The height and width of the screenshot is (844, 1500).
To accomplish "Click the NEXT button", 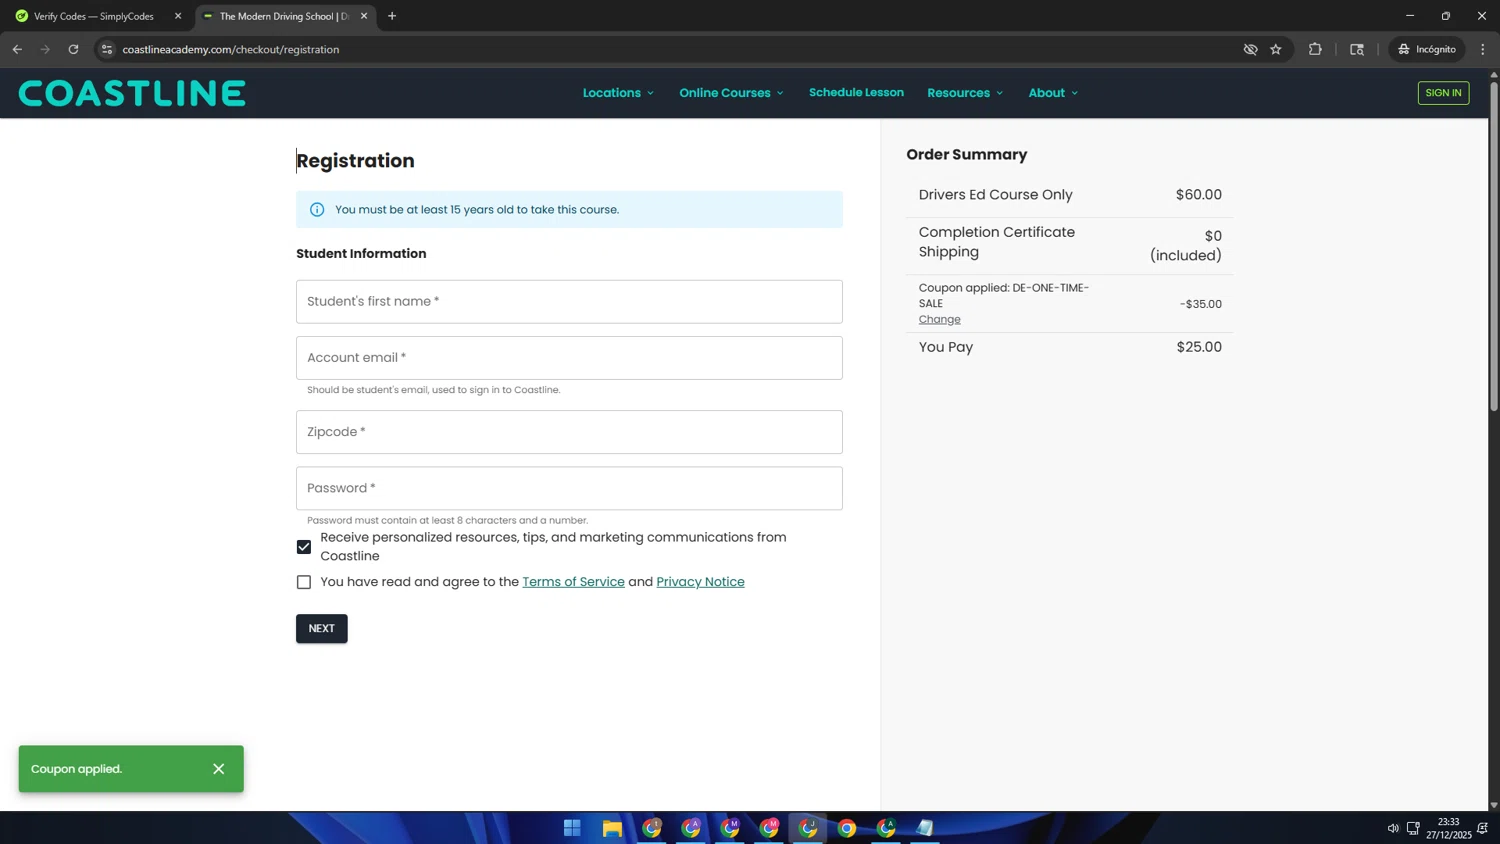I will click(322, 629).
